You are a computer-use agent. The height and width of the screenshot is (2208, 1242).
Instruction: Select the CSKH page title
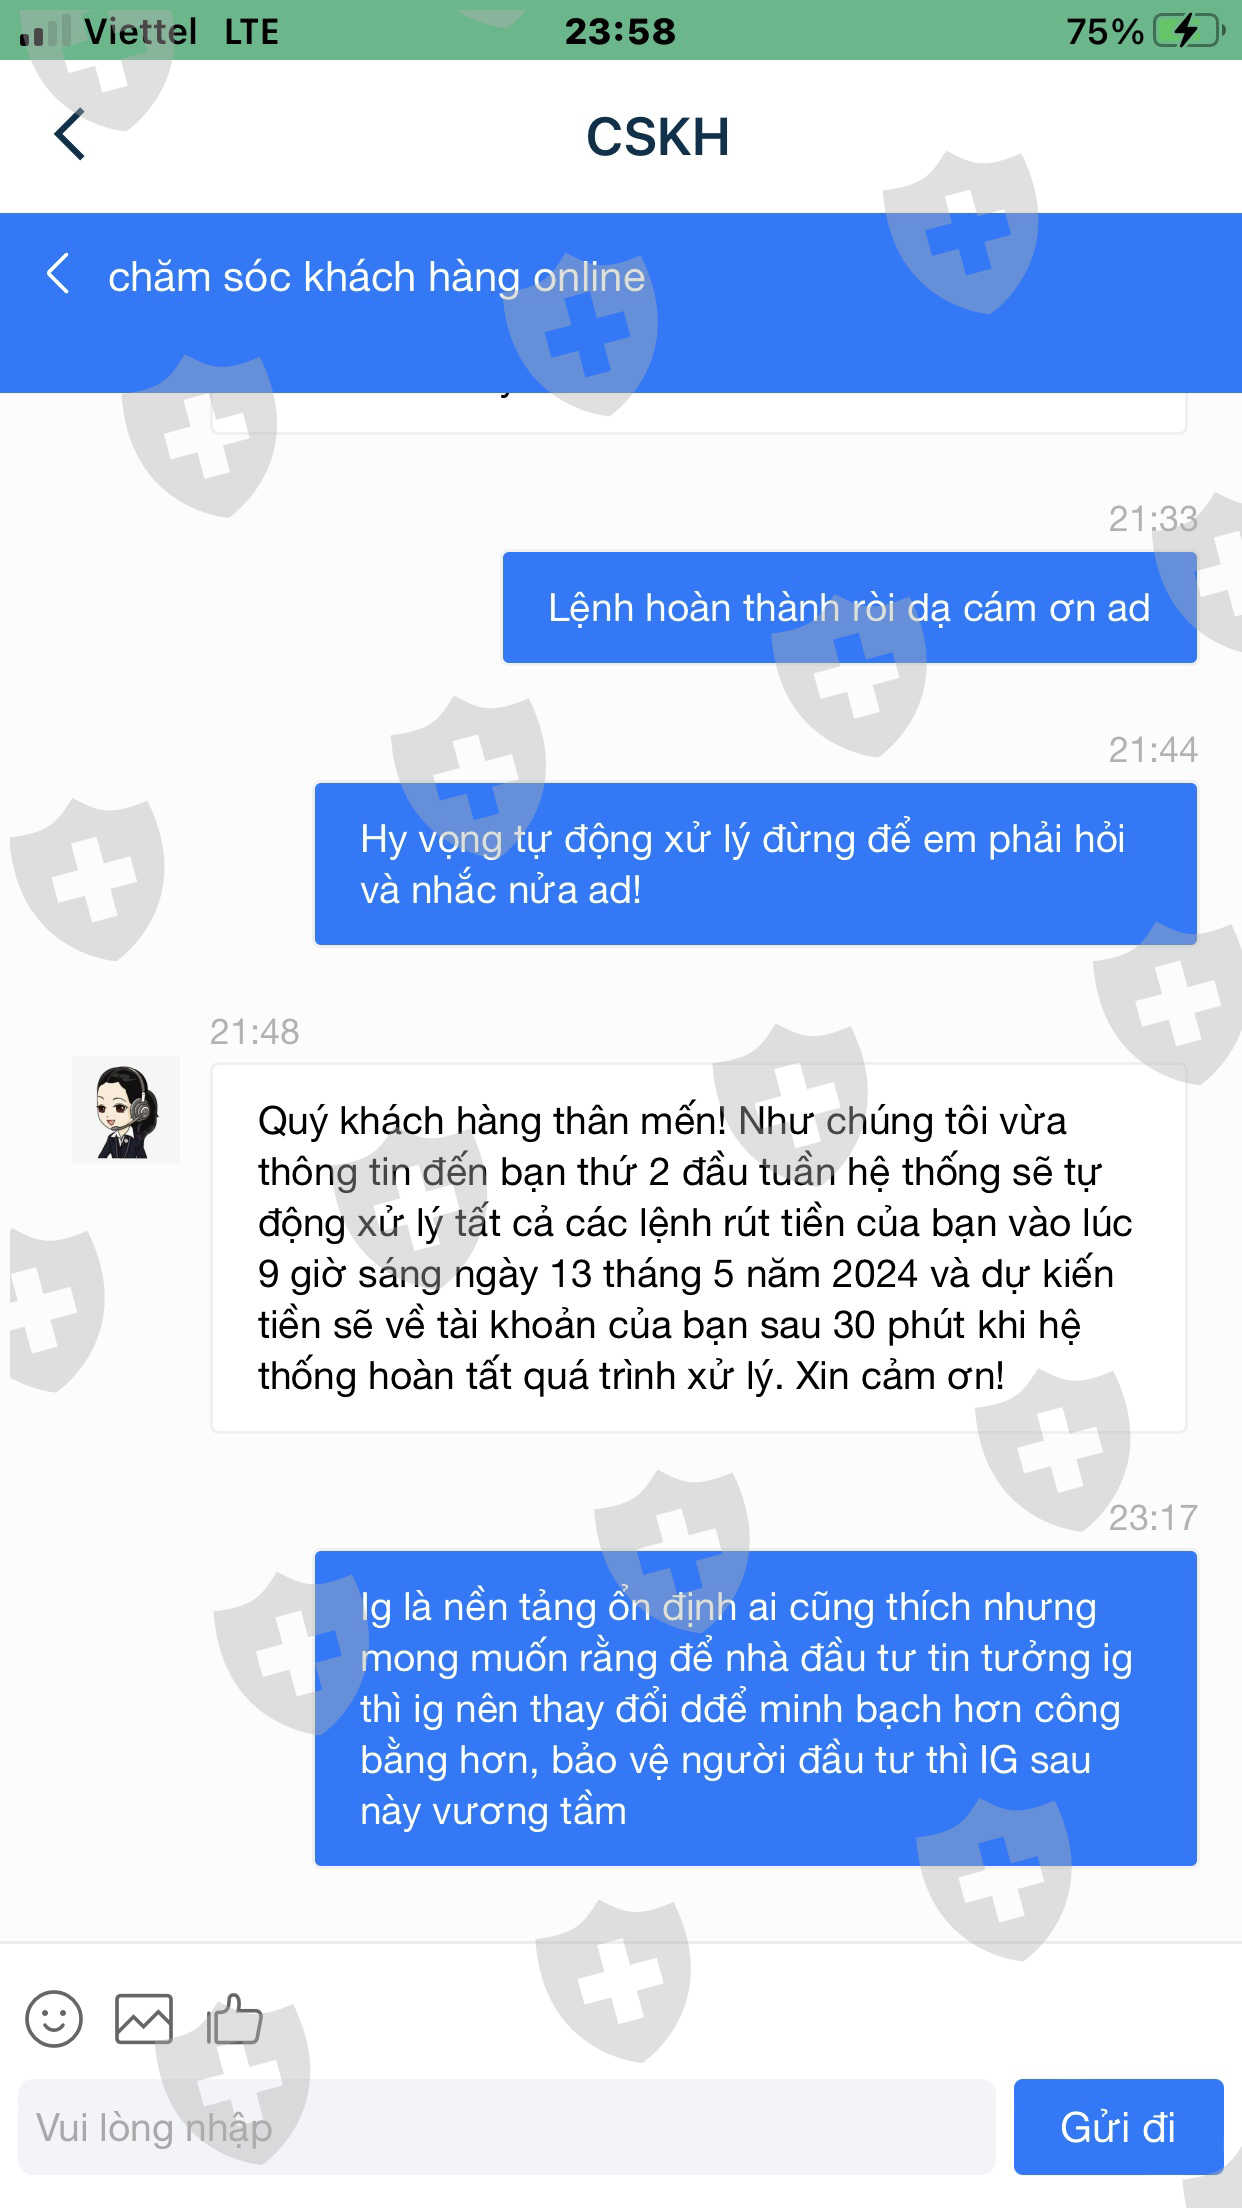point(657,137)
